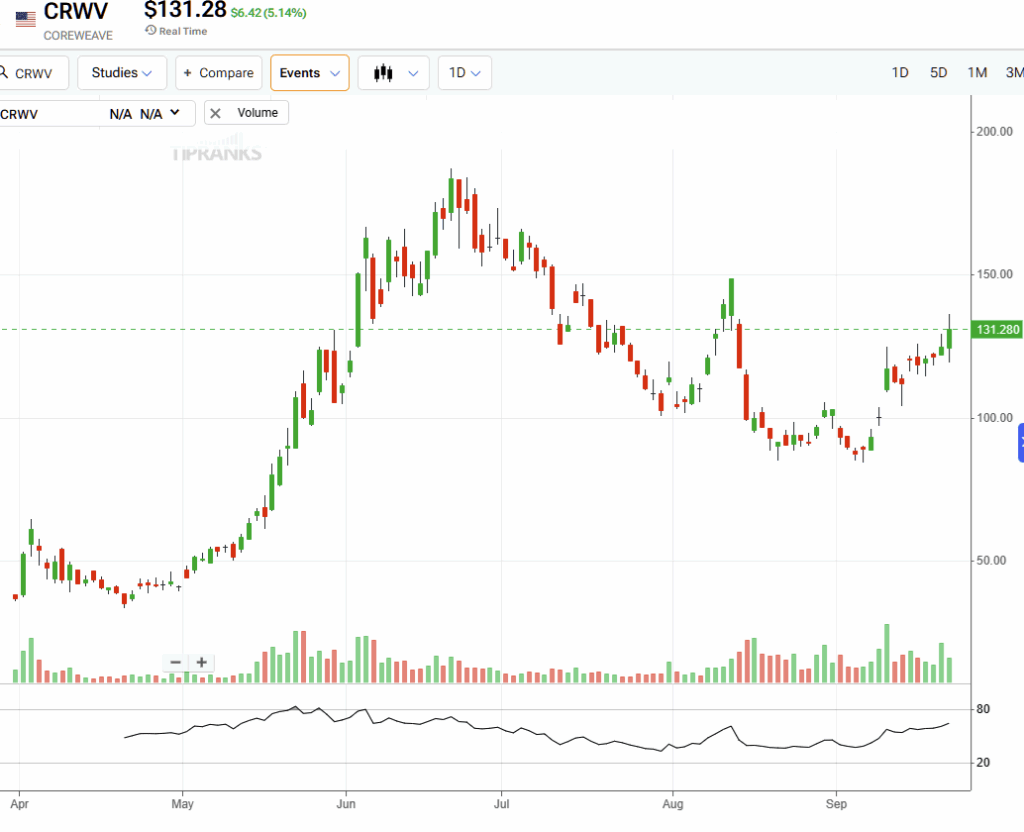Click the Real Time clock icon
The width and height of the screenshot is (1024, 832).
(150, 30)
